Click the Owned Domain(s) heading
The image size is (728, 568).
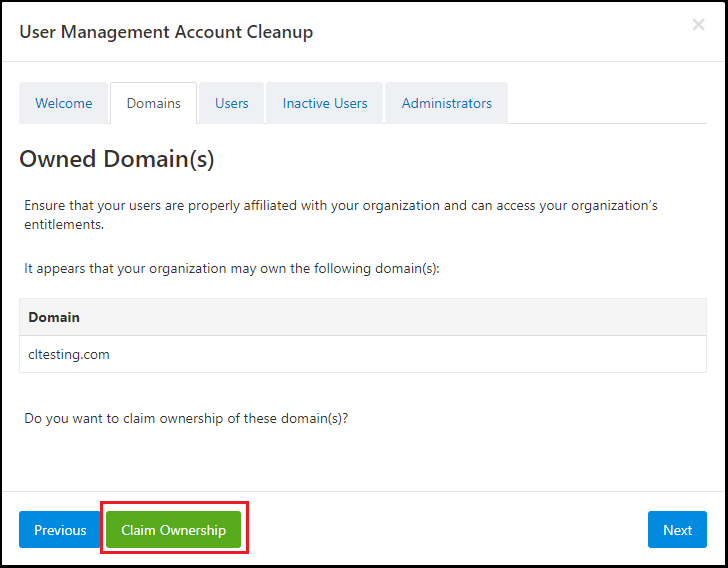pyautogui.click(x=117, y=159)
